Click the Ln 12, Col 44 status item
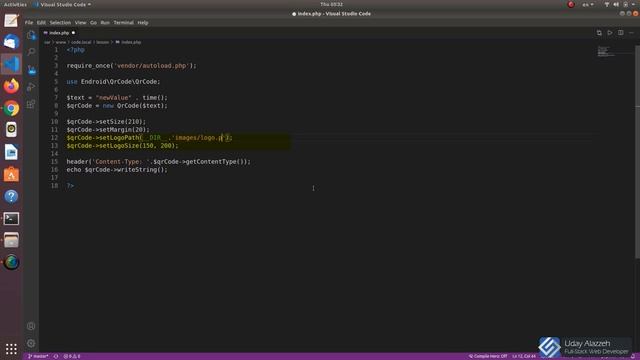This screenshot has height=360, width=640. tap(524, 356)
